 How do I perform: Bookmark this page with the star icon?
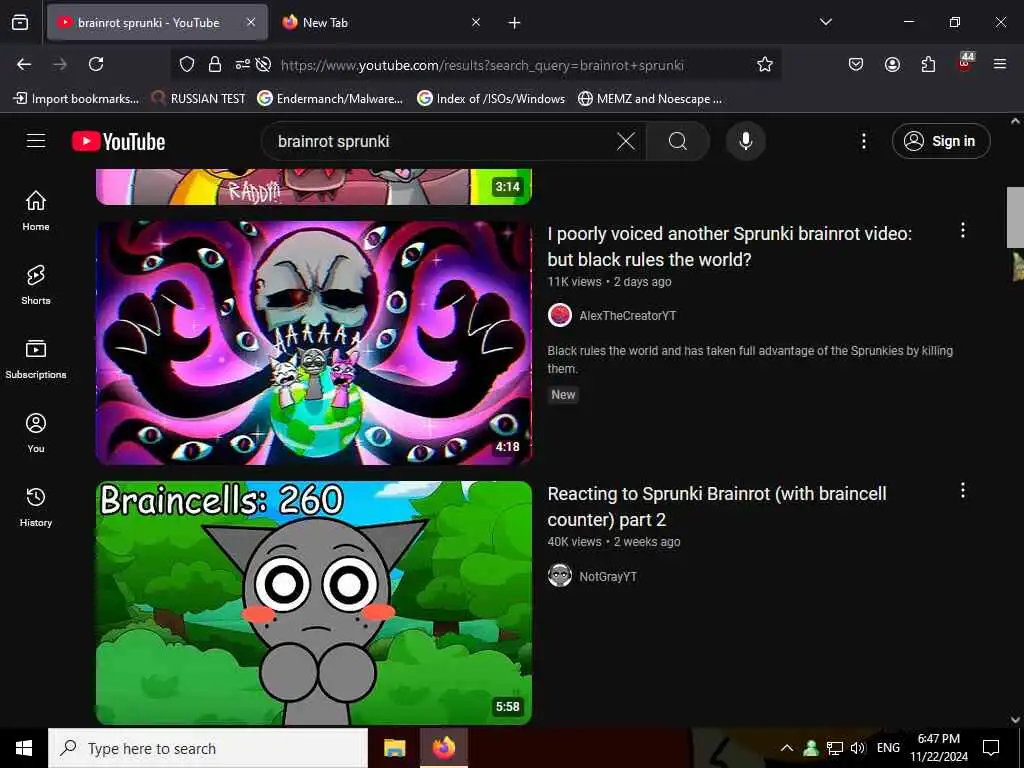[x=765, y=64]
